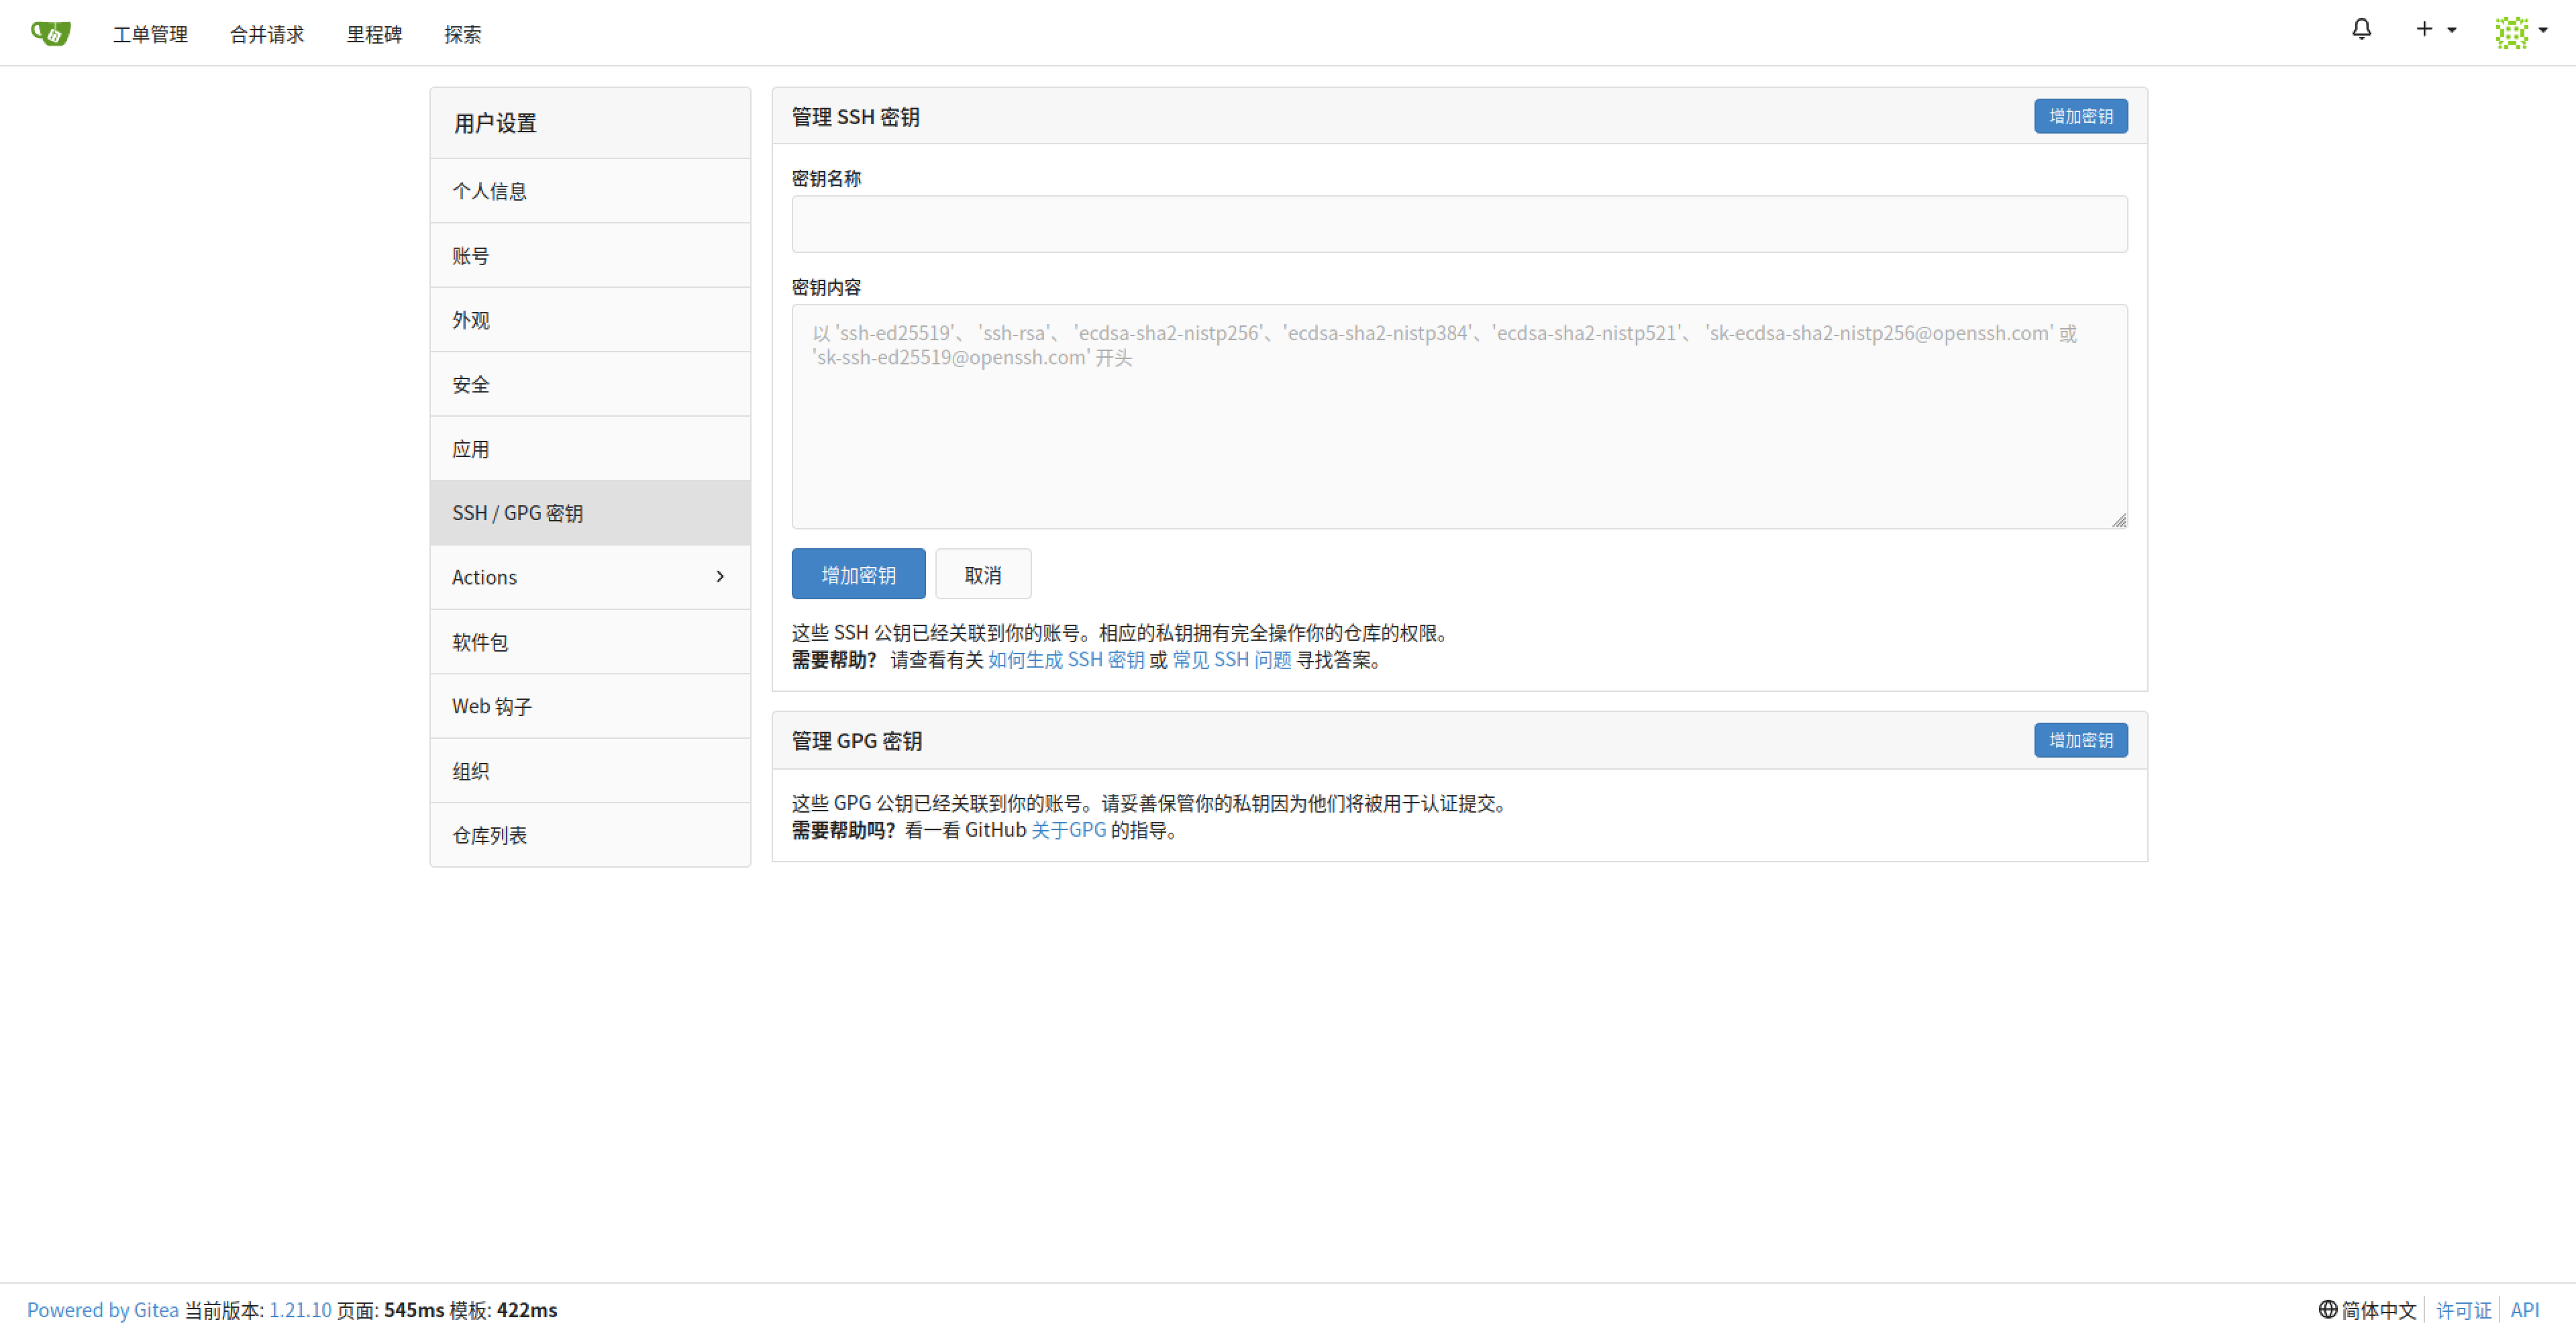Submit form with blue 增加密钥 button below the 密钥内容 field
The width and height of the screenshot is (2576, 1334).
coord(858,575)
